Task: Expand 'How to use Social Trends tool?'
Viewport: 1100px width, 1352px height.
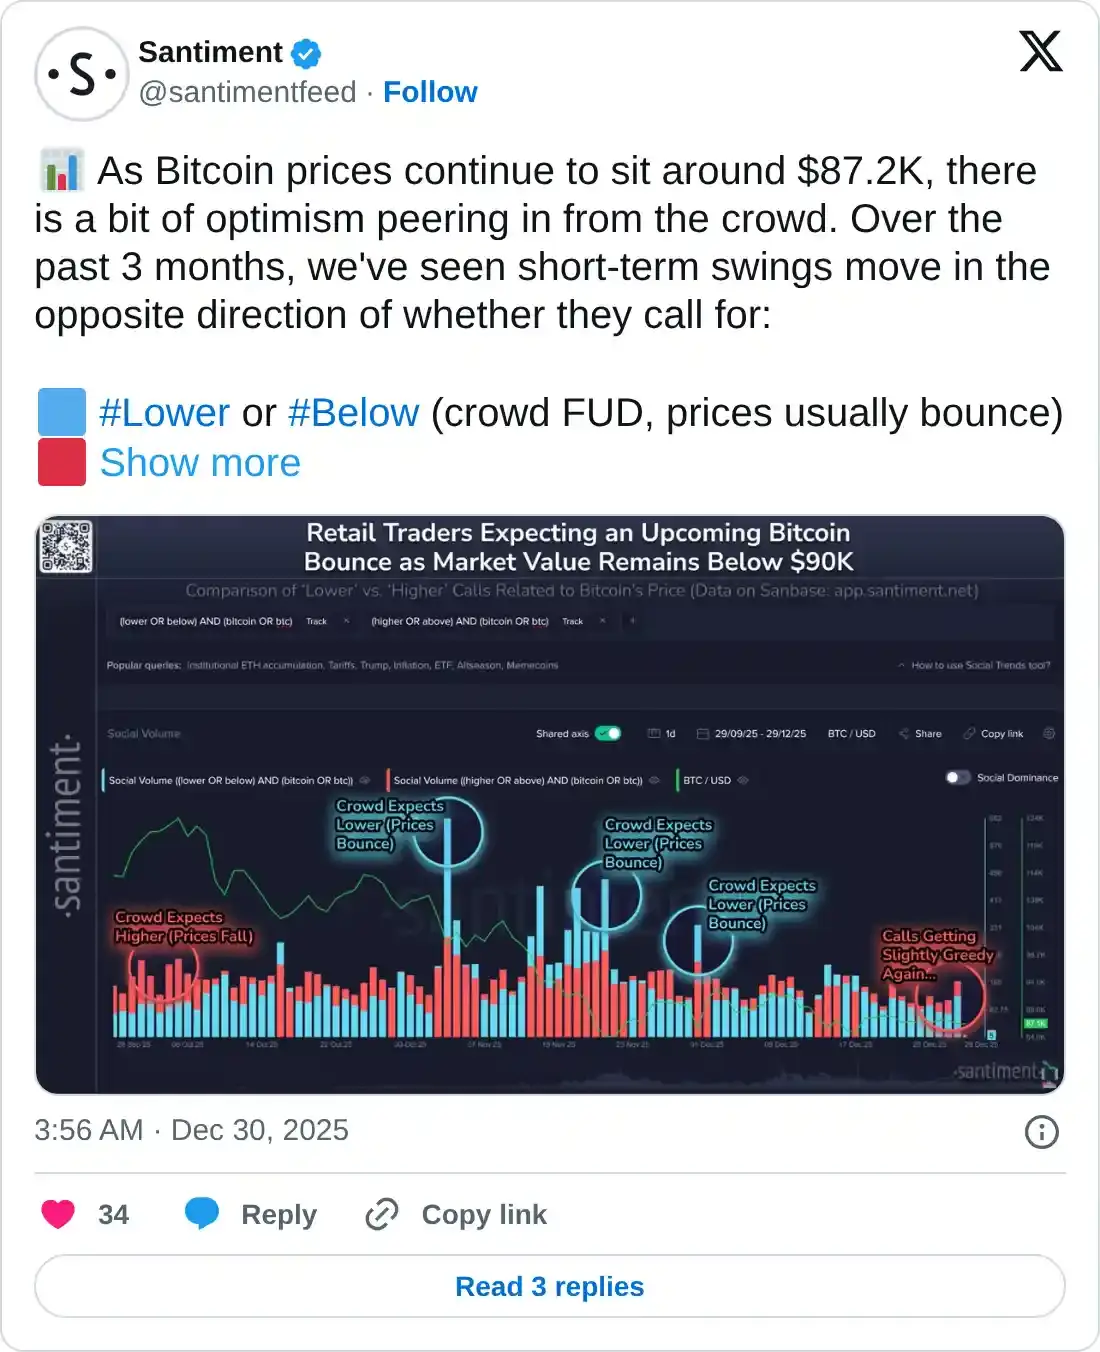Action: (x=980, y=663)
